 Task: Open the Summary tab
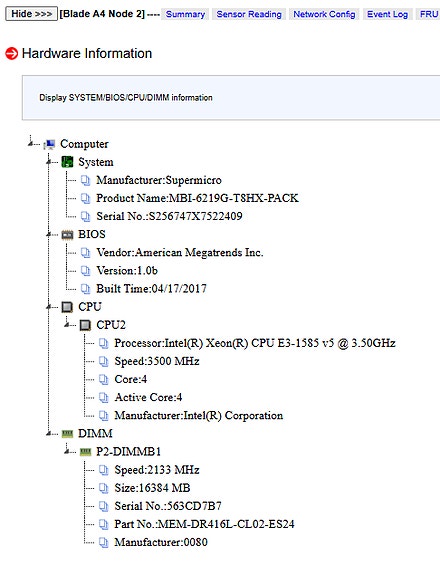[185, 14]
